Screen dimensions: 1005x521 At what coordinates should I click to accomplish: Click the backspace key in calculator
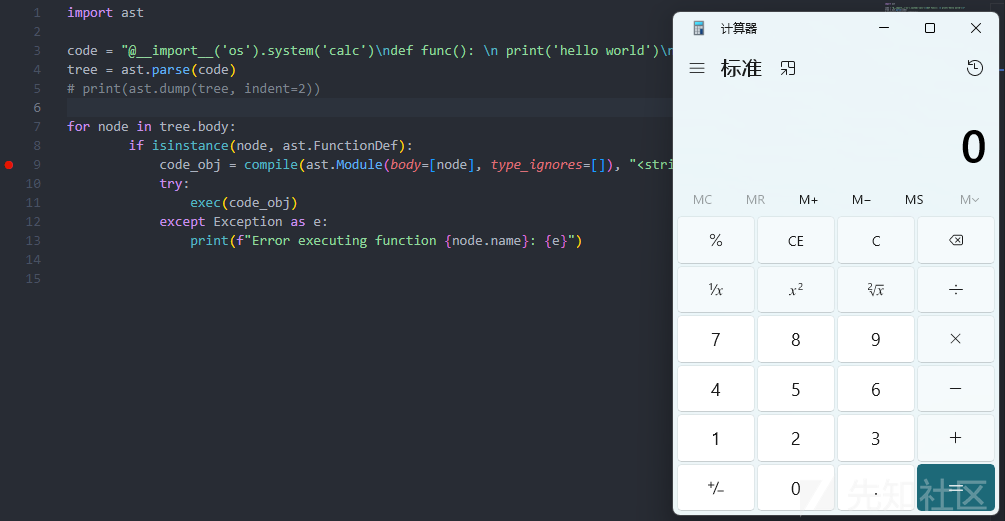click(956, 240)
